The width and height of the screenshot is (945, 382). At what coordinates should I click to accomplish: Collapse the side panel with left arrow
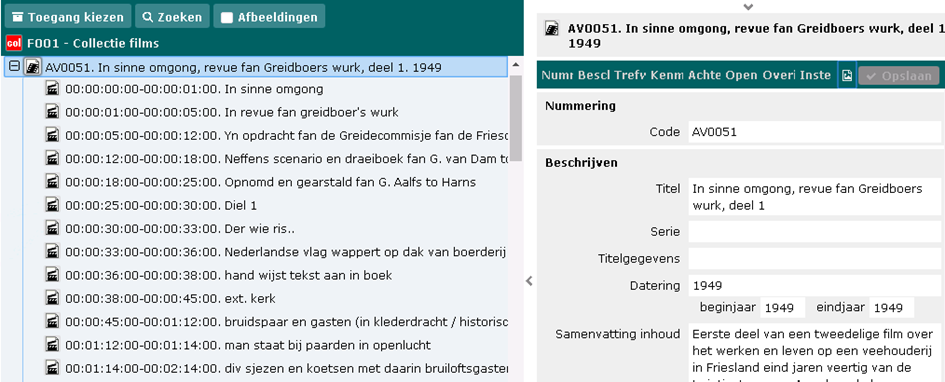(x=529, y=280)
